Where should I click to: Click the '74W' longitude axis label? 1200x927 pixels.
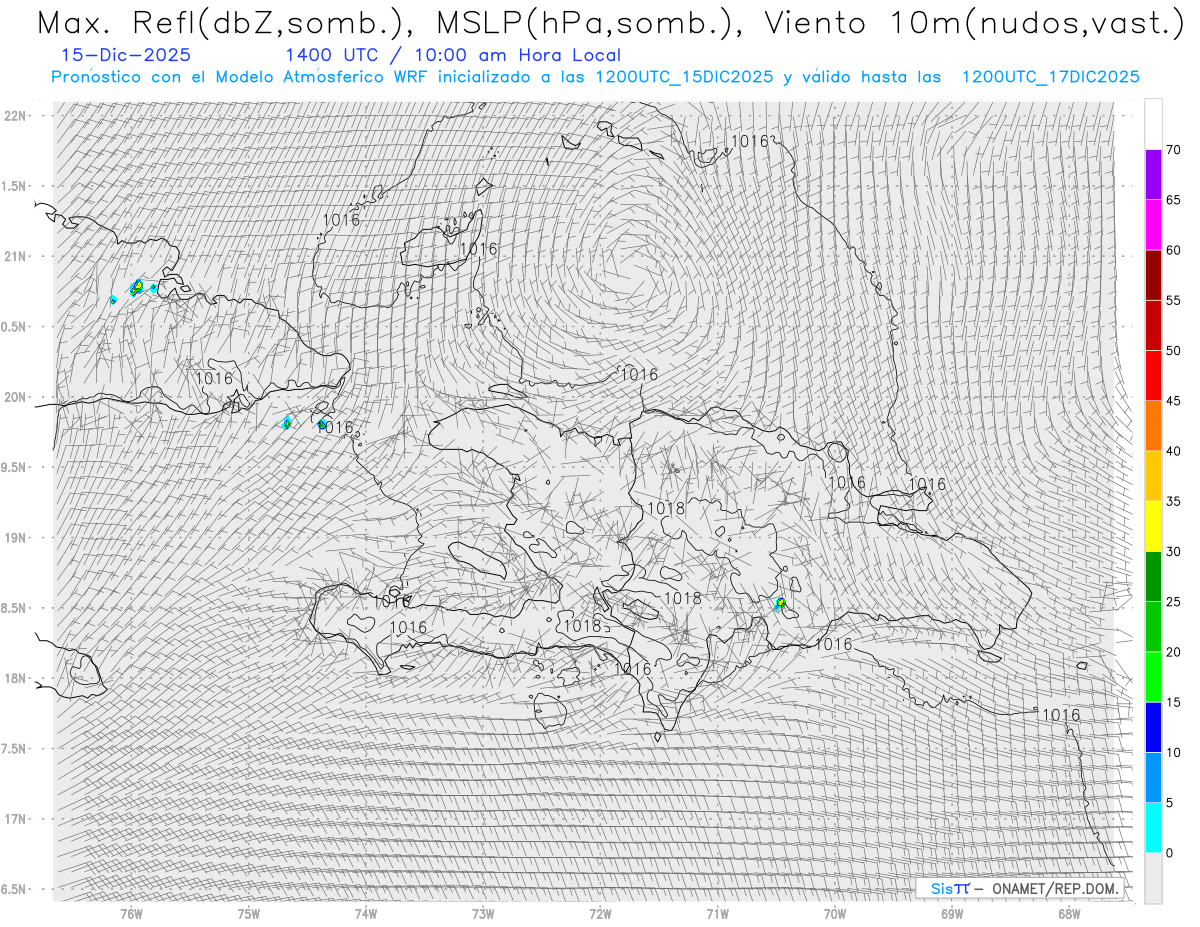coord(366,913)
